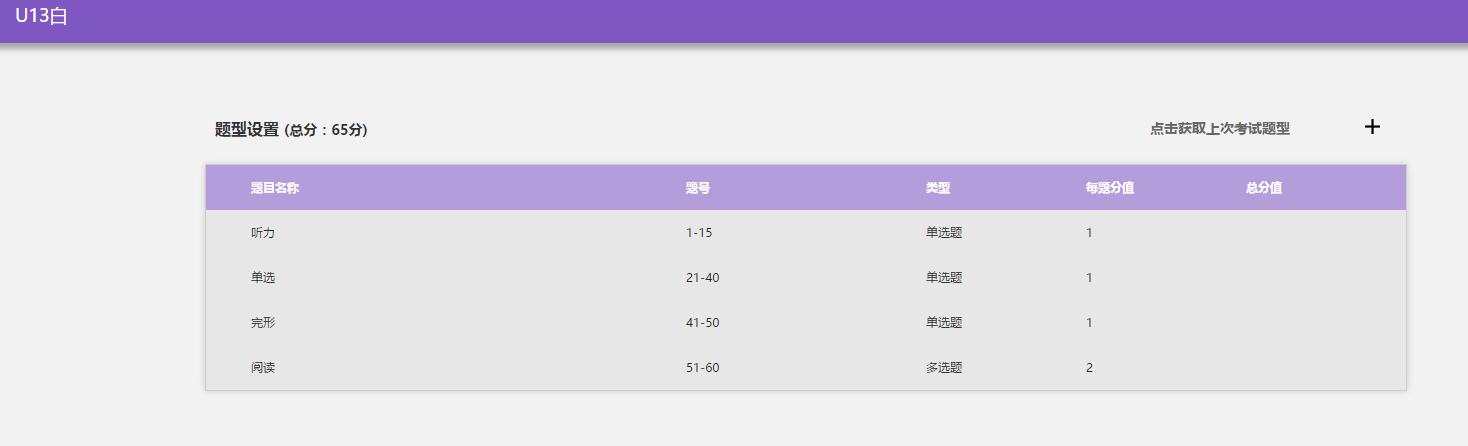
Task: Click question range 21-40
Action: coord(702,278)
